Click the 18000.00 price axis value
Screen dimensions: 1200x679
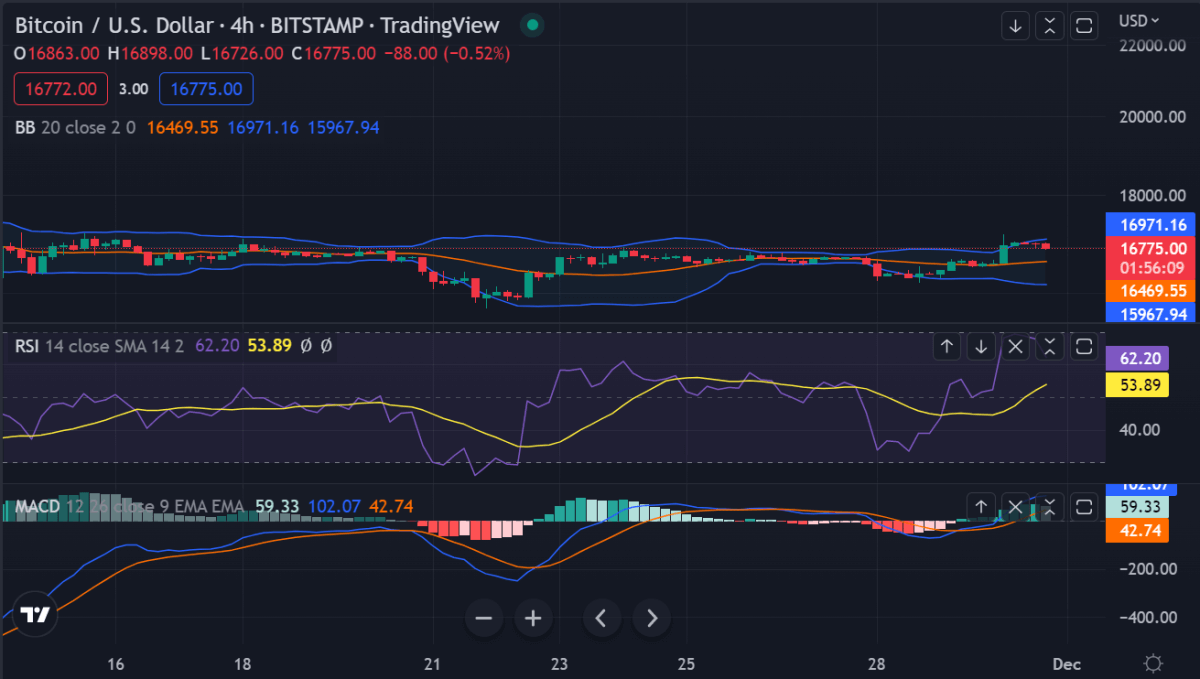pos(1153,197)
